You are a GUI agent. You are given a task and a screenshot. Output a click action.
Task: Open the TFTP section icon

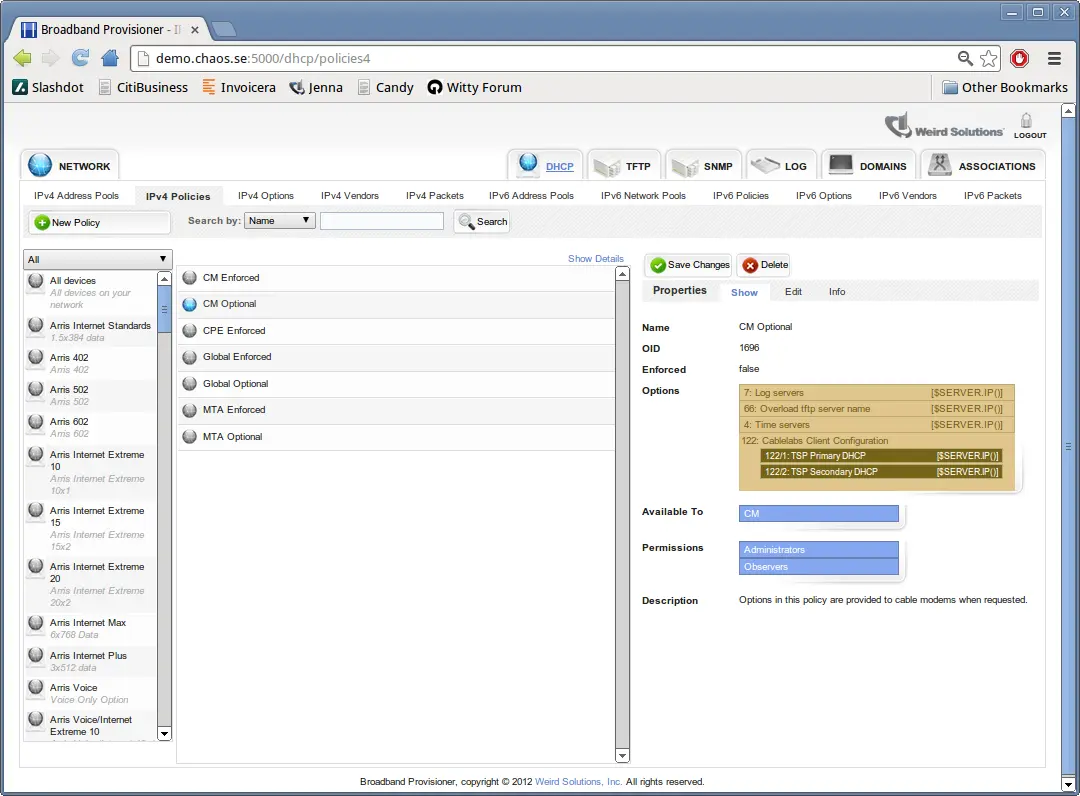click(x=605, y=166)
